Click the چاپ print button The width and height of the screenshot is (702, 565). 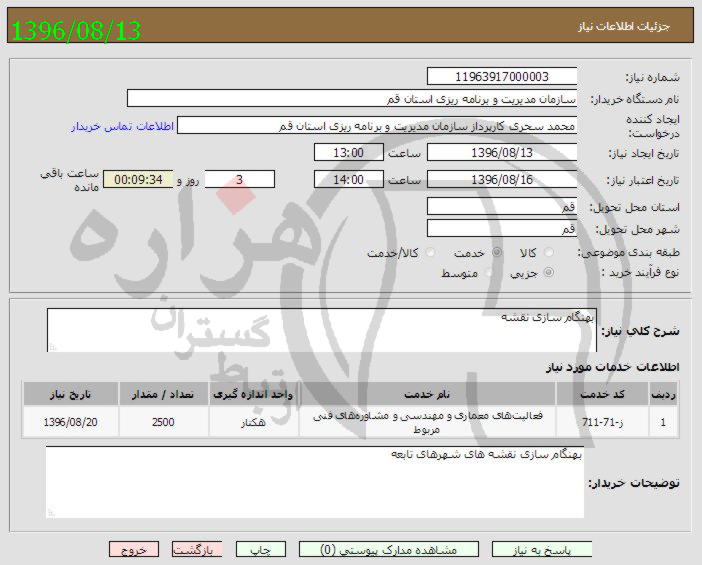pyautogui.click(x=261, y=550)
